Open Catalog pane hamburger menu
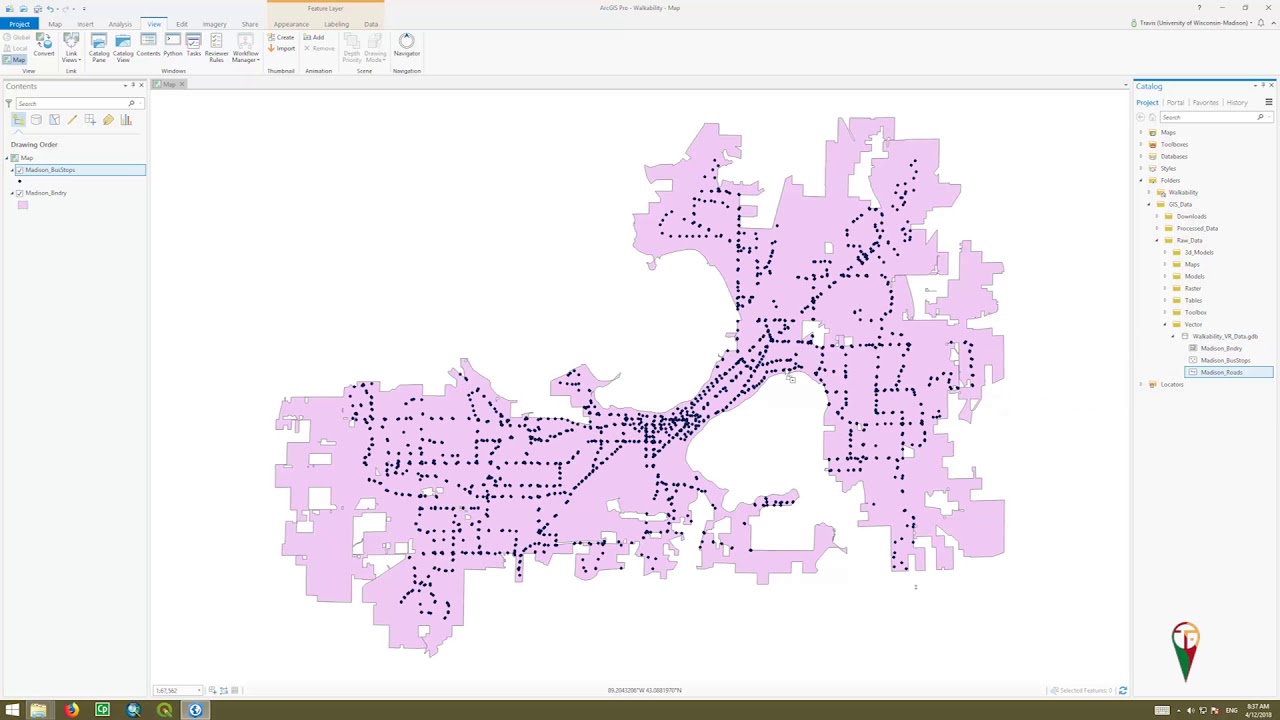The width and height of the screenshot is (1280, 720). [x=1269, y=102]
